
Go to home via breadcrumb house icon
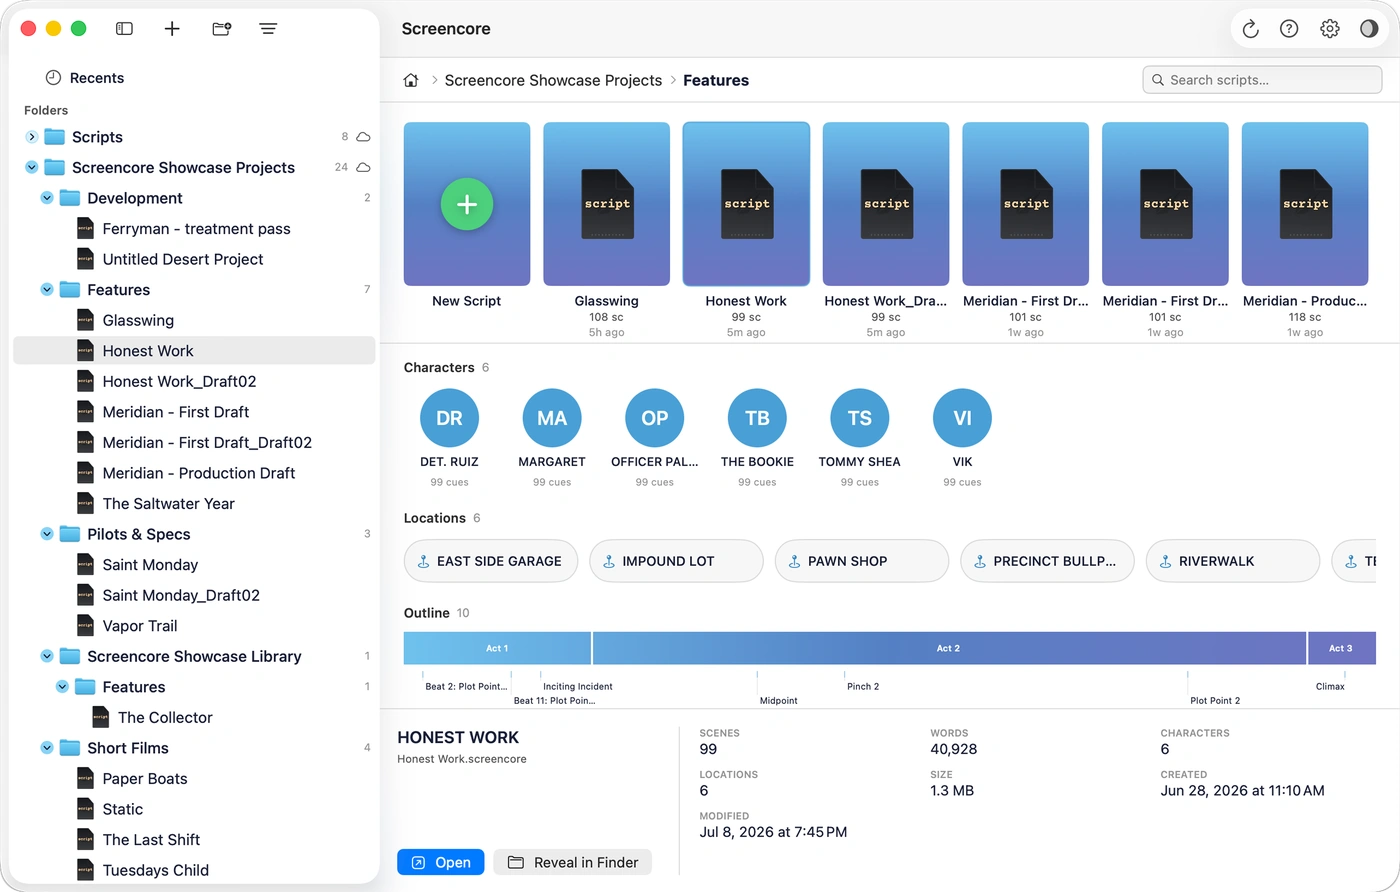coord(410,80)
